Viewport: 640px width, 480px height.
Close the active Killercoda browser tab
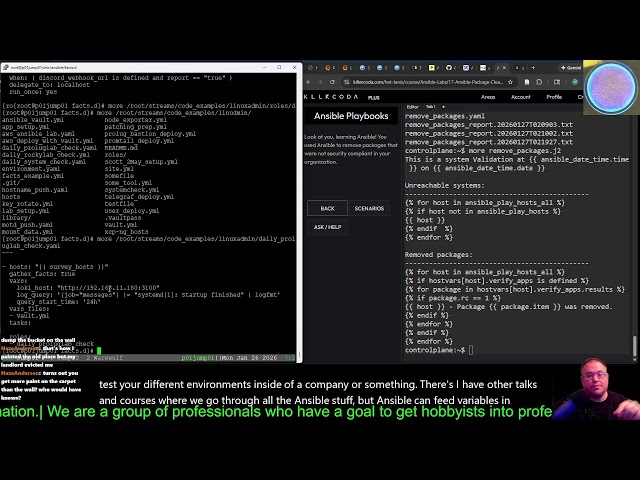[504, 68]
